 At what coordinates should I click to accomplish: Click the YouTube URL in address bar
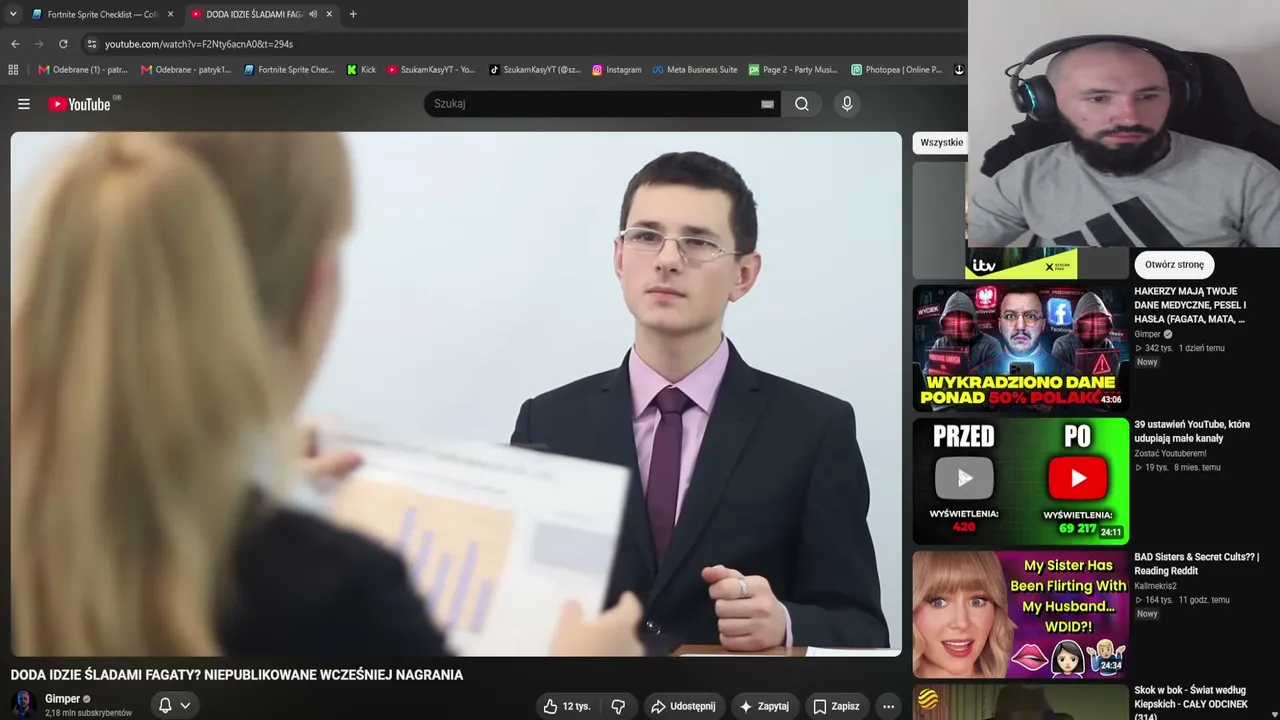(199, 44)
